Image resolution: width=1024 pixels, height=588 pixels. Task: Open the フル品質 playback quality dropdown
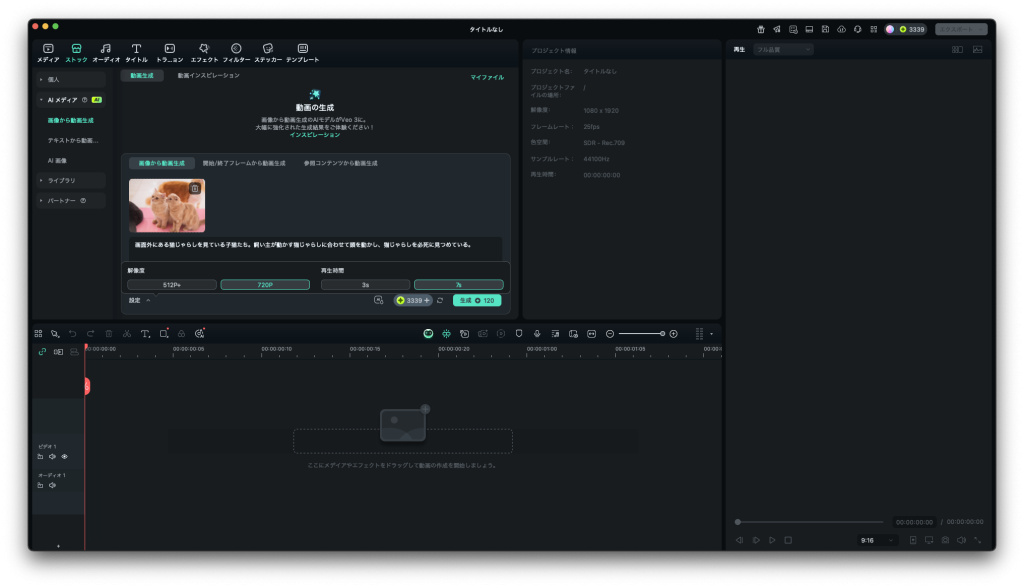[783, 49]
